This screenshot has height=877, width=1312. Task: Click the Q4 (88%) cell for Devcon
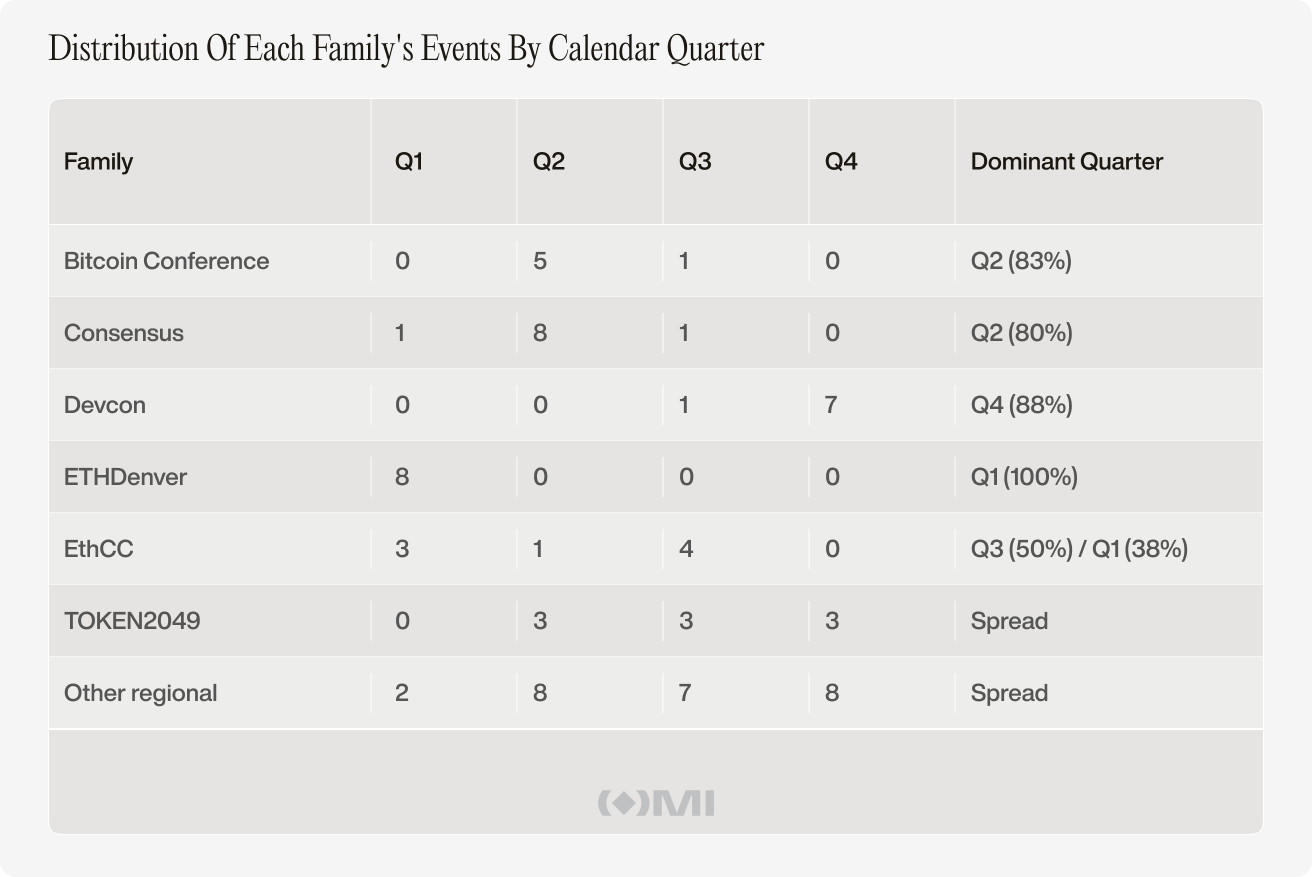click(x=1021, y=405)
